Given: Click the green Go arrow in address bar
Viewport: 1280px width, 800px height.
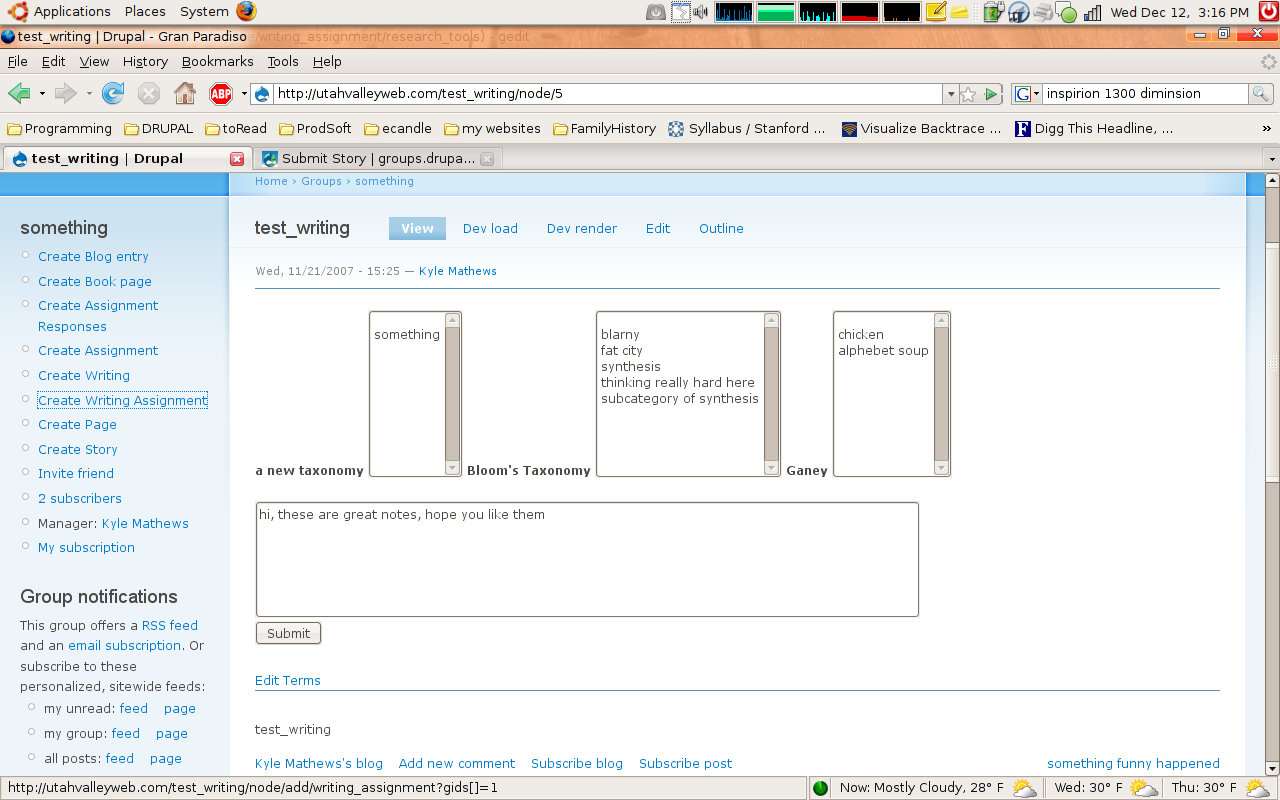Looking at the screenshot, I should click(991, 94).
